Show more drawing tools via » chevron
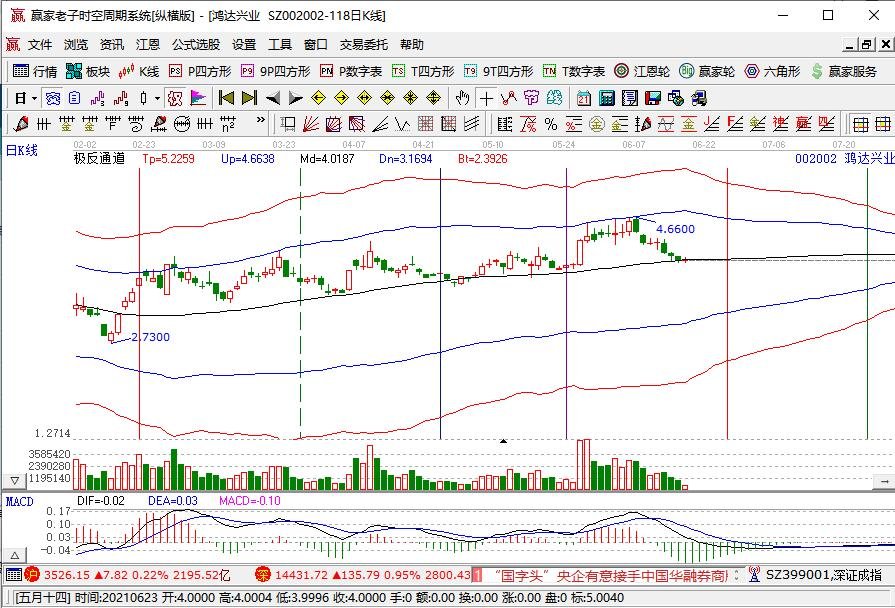This screenshot has width=895, height=608. tap(261, 120)
